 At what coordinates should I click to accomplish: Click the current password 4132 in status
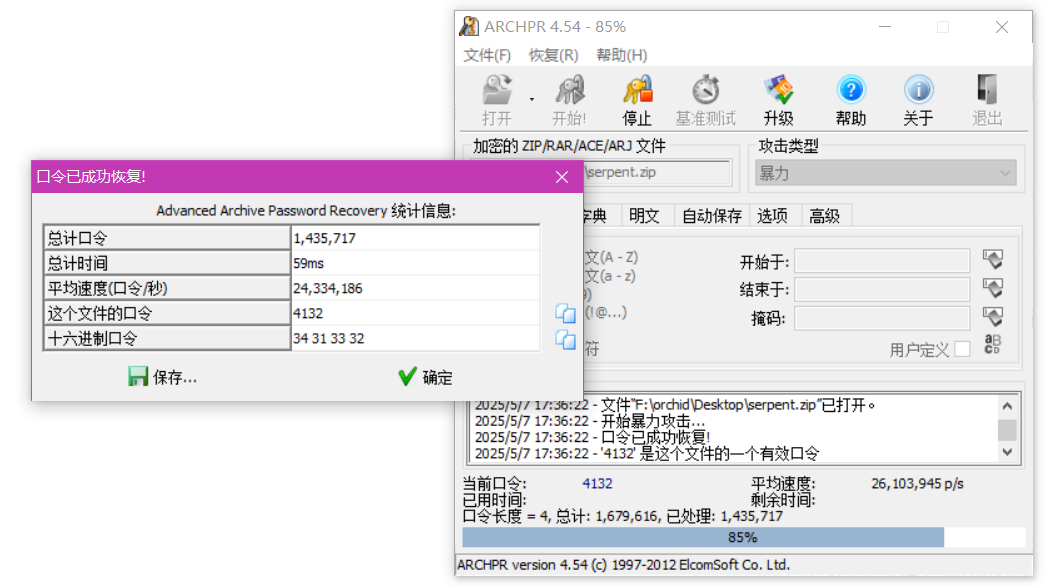pos(597,484)
